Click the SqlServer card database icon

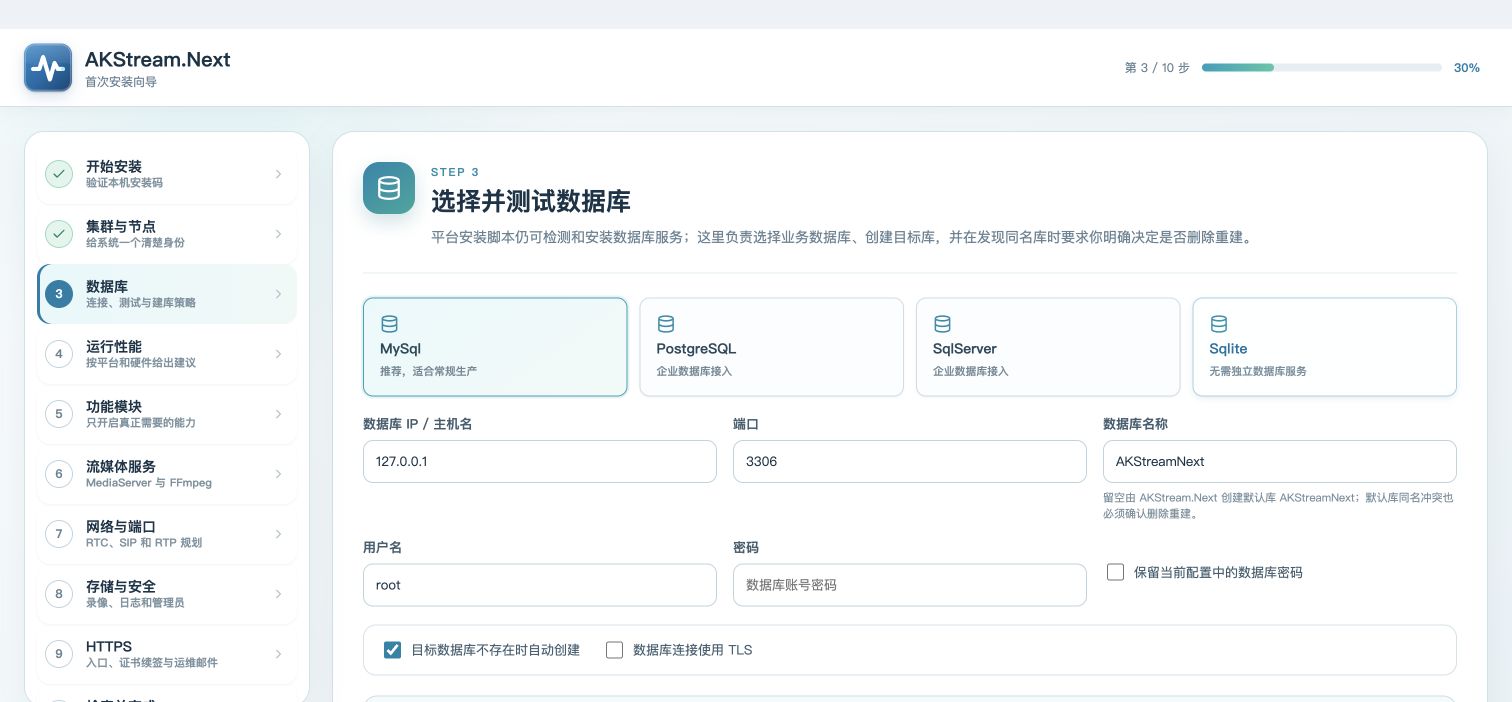pos(942,324)
